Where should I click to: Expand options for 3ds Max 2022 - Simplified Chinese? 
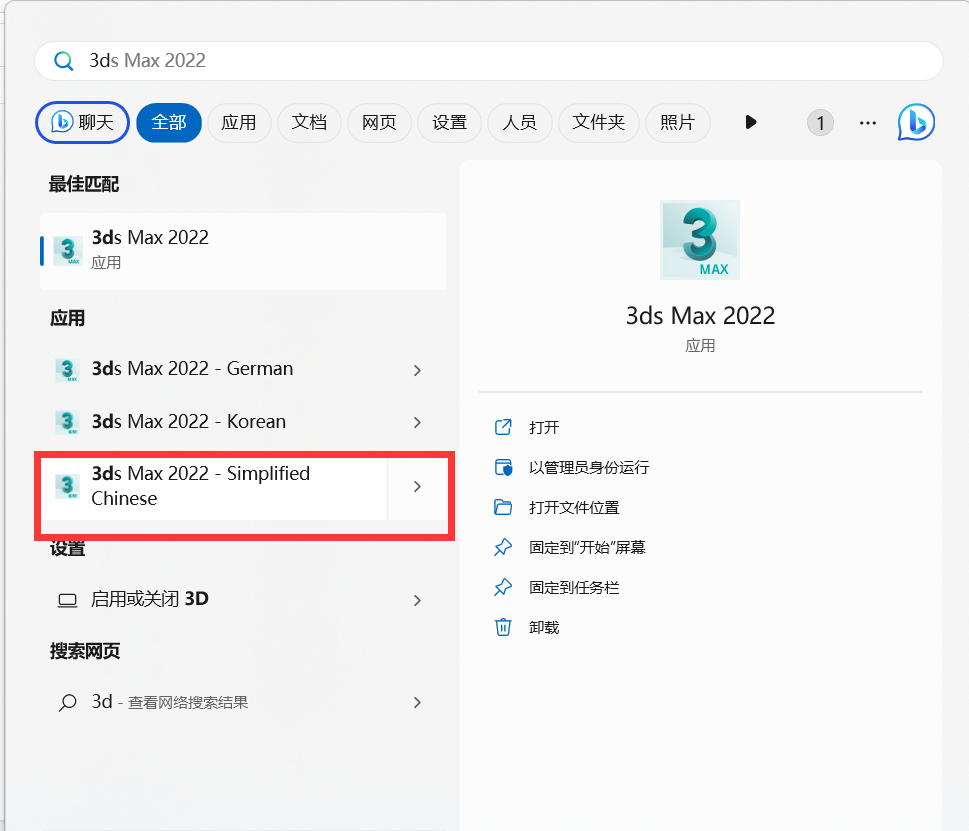(x=417, y=487)
